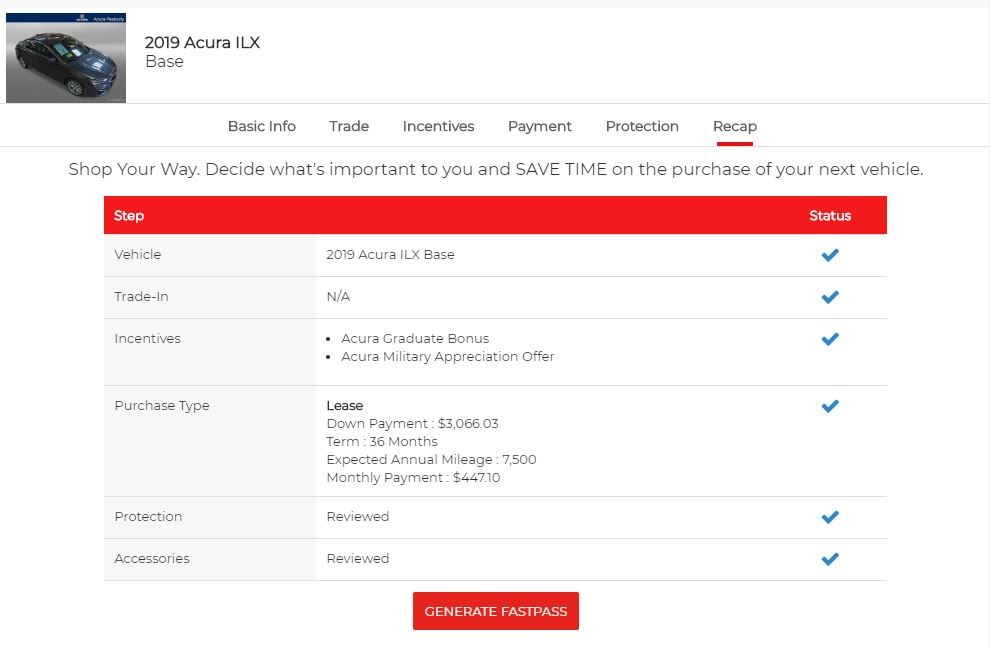Open the Basic Info tab
The width and height of the screenshot is (990, 648).
(261, 126)
